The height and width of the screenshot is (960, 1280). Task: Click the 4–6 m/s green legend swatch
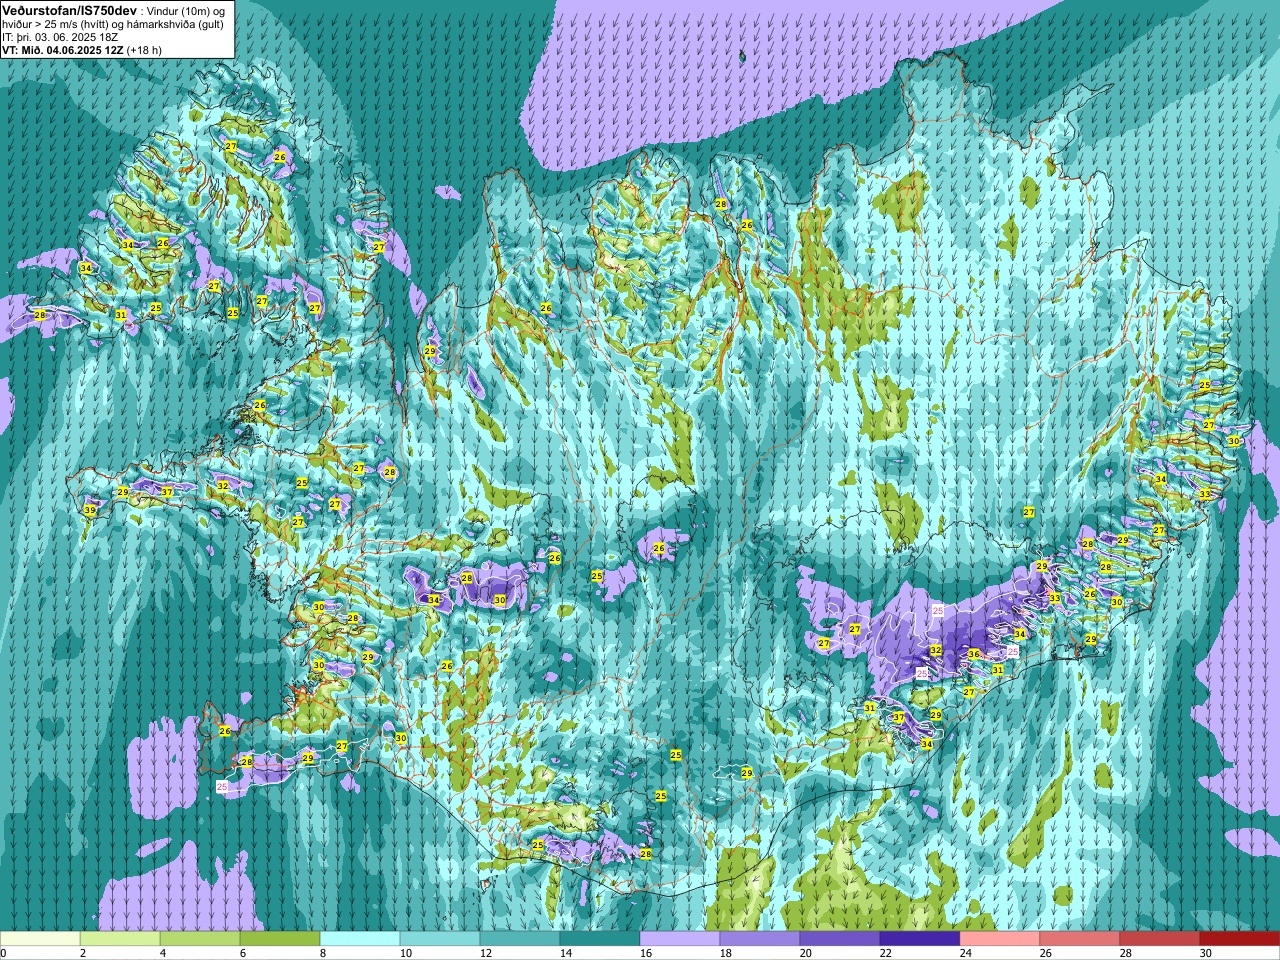[x=200, y=939]
